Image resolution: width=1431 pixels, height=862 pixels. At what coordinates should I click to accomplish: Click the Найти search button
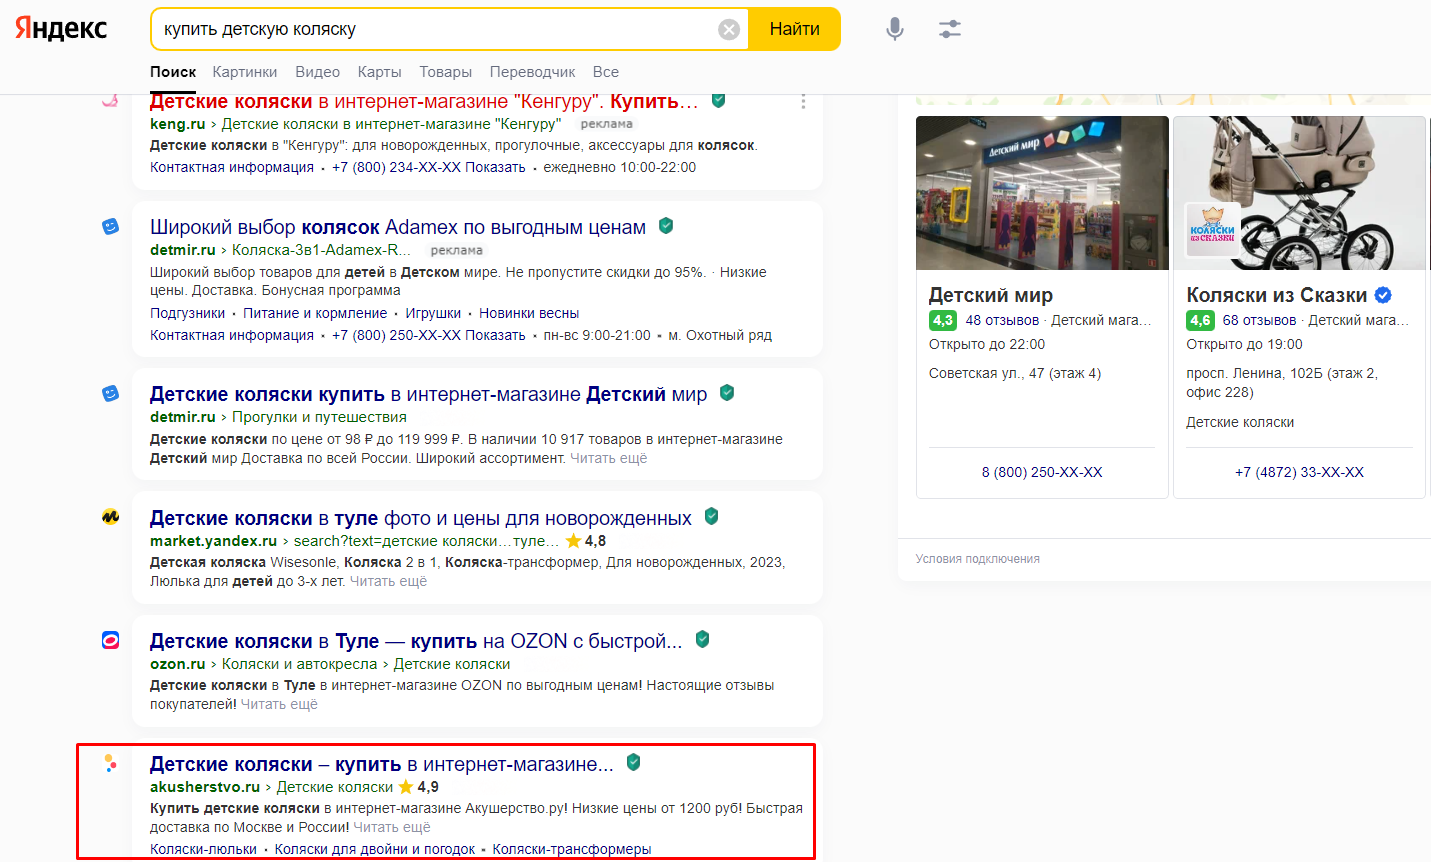coord(795,29)
